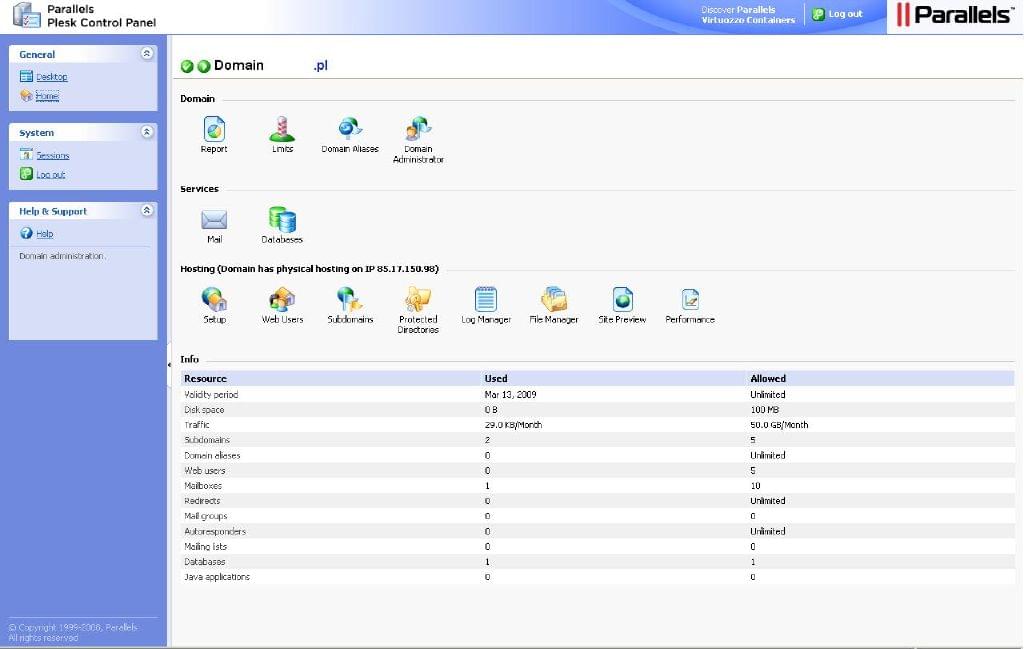The width and height of the screenshot is (1024, 649).
Task: Click the Hosting section heading with IP address
Action: [x=310, y=269]
